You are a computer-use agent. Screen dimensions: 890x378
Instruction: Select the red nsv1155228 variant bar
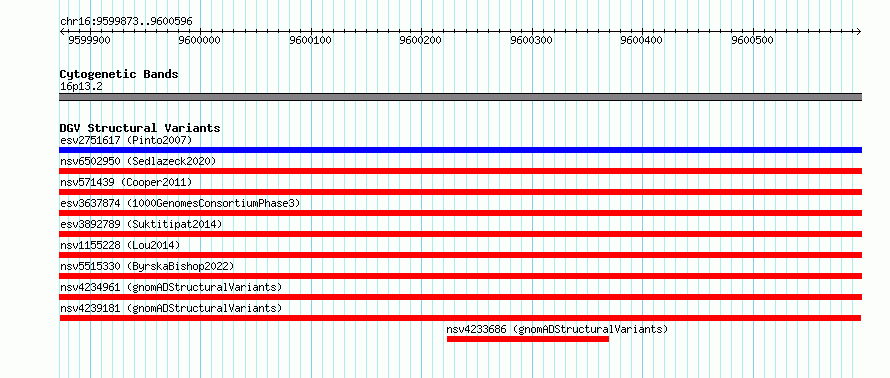(x=460, y=255)
